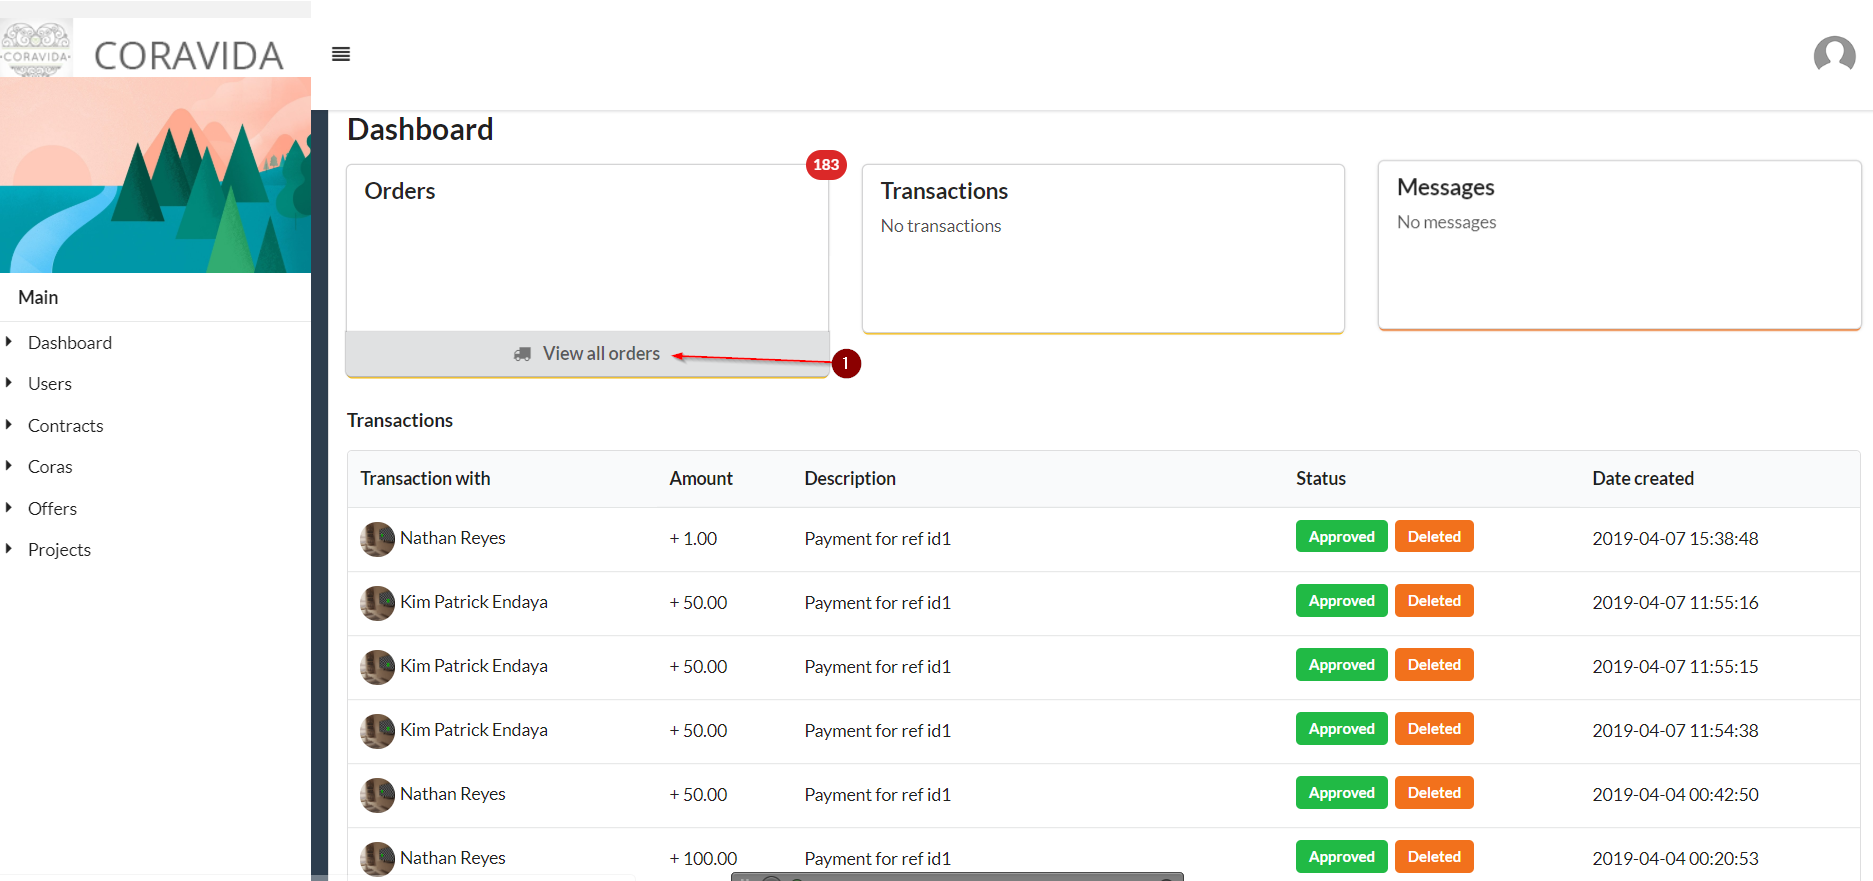Click Kim Patrick Endaya avatar in second row

(x=377, y=603)
